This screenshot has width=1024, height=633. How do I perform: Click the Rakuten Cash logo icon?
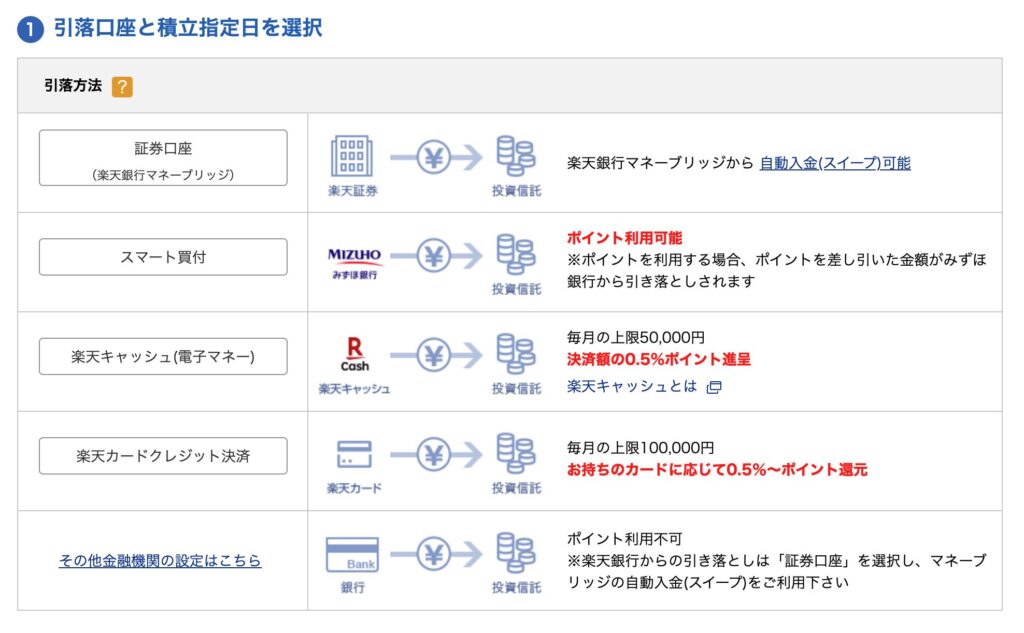(354, 355)
